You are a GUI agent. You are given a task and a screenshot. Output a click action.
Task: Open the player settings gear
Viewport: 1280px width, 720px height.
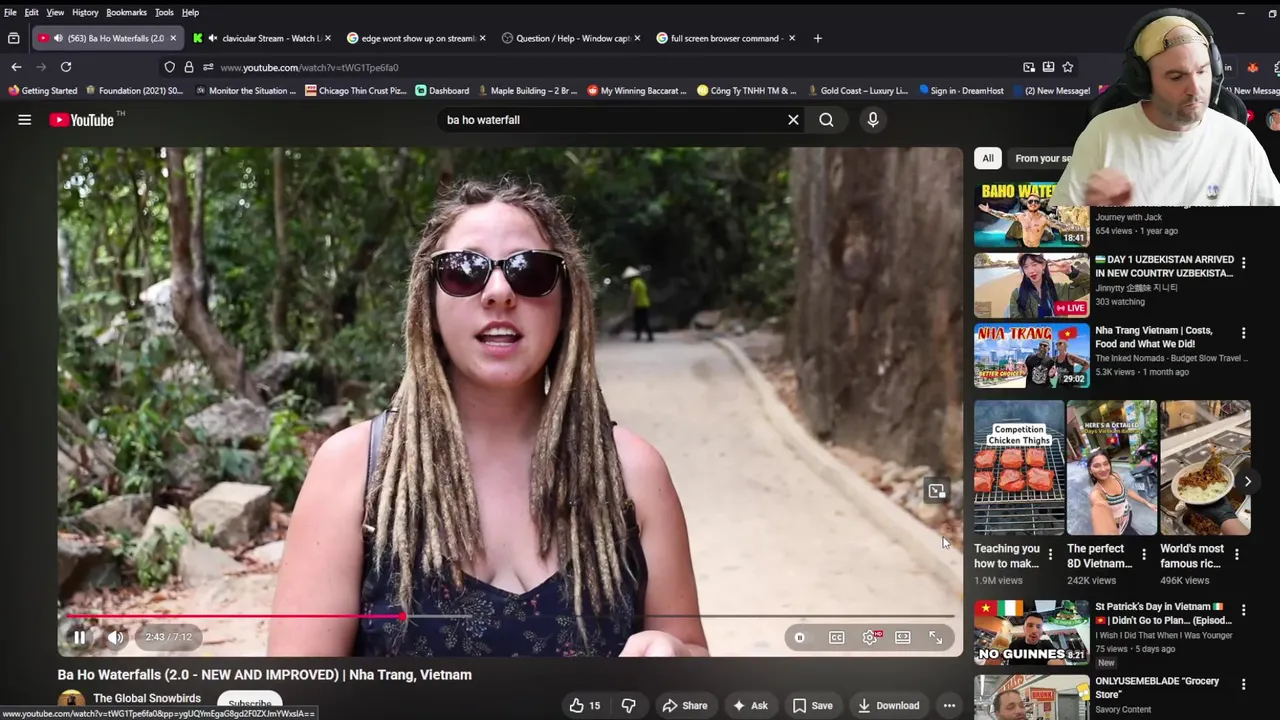[870, 637]
